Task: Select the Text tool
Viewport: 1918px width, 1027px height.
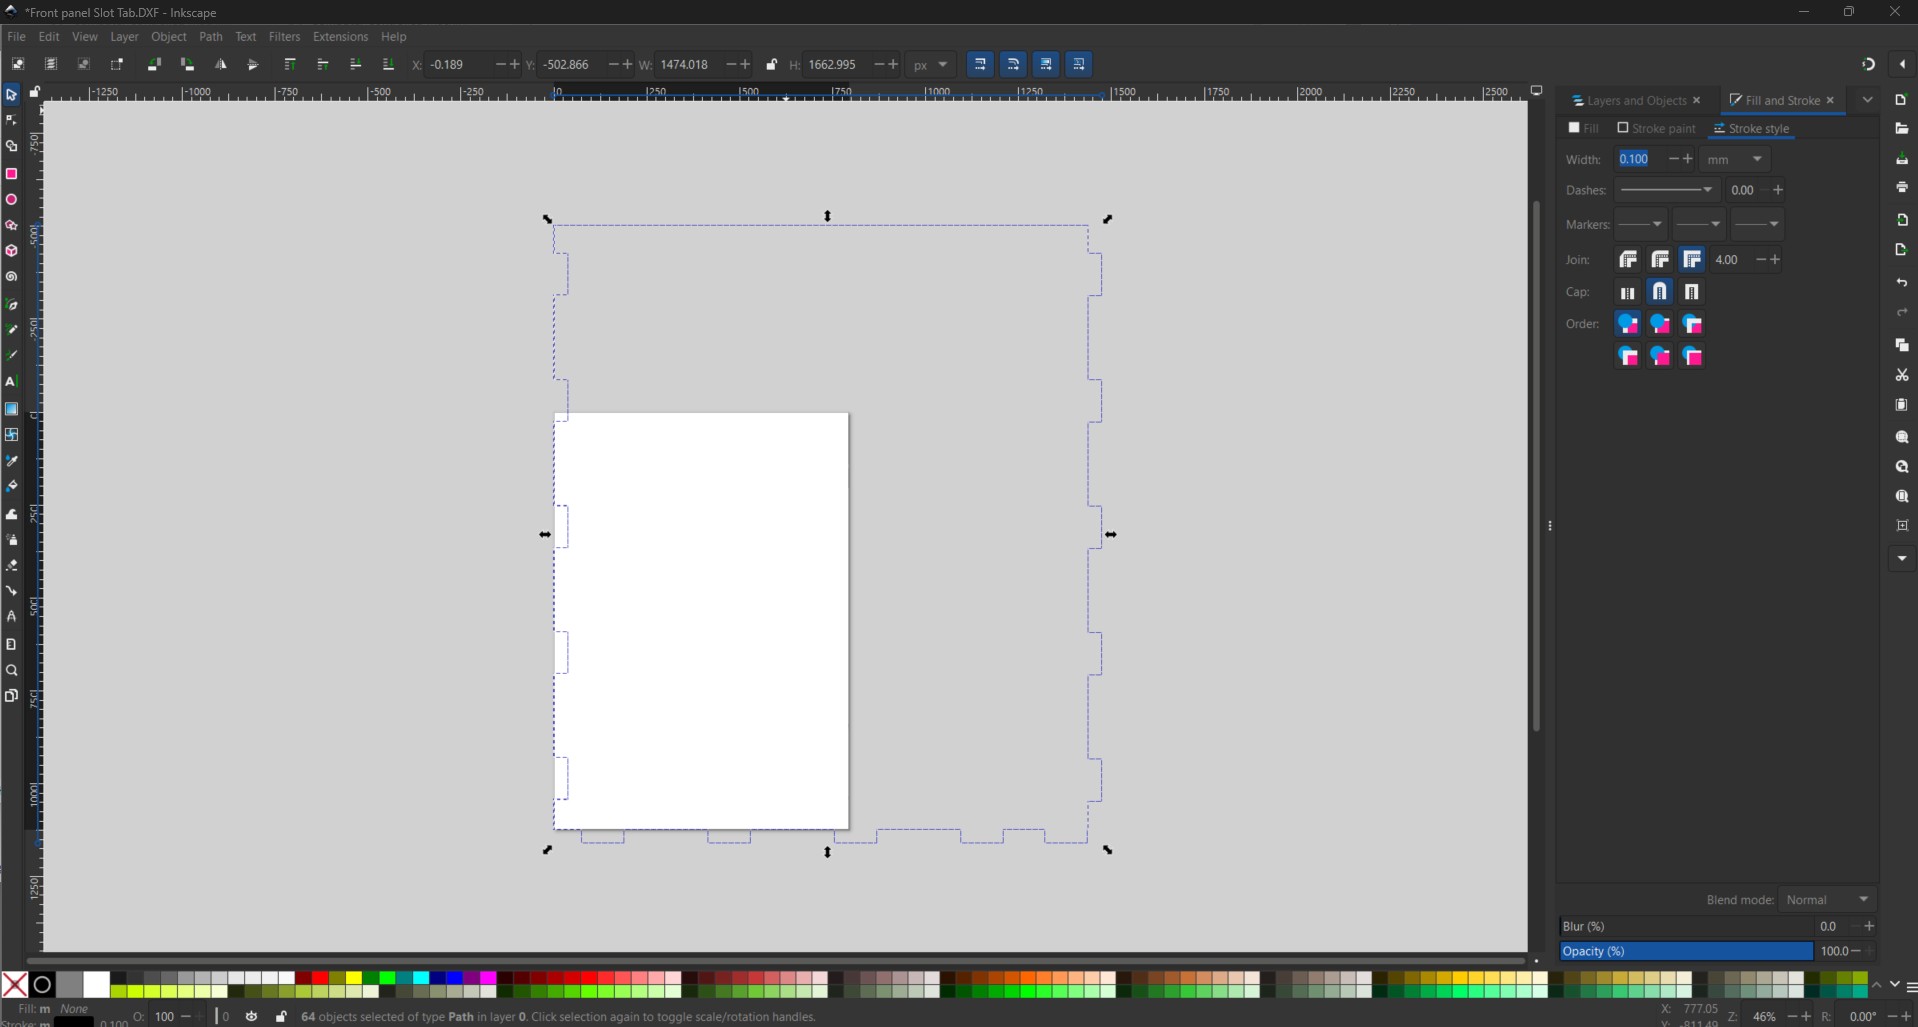Action: [11, 382]
